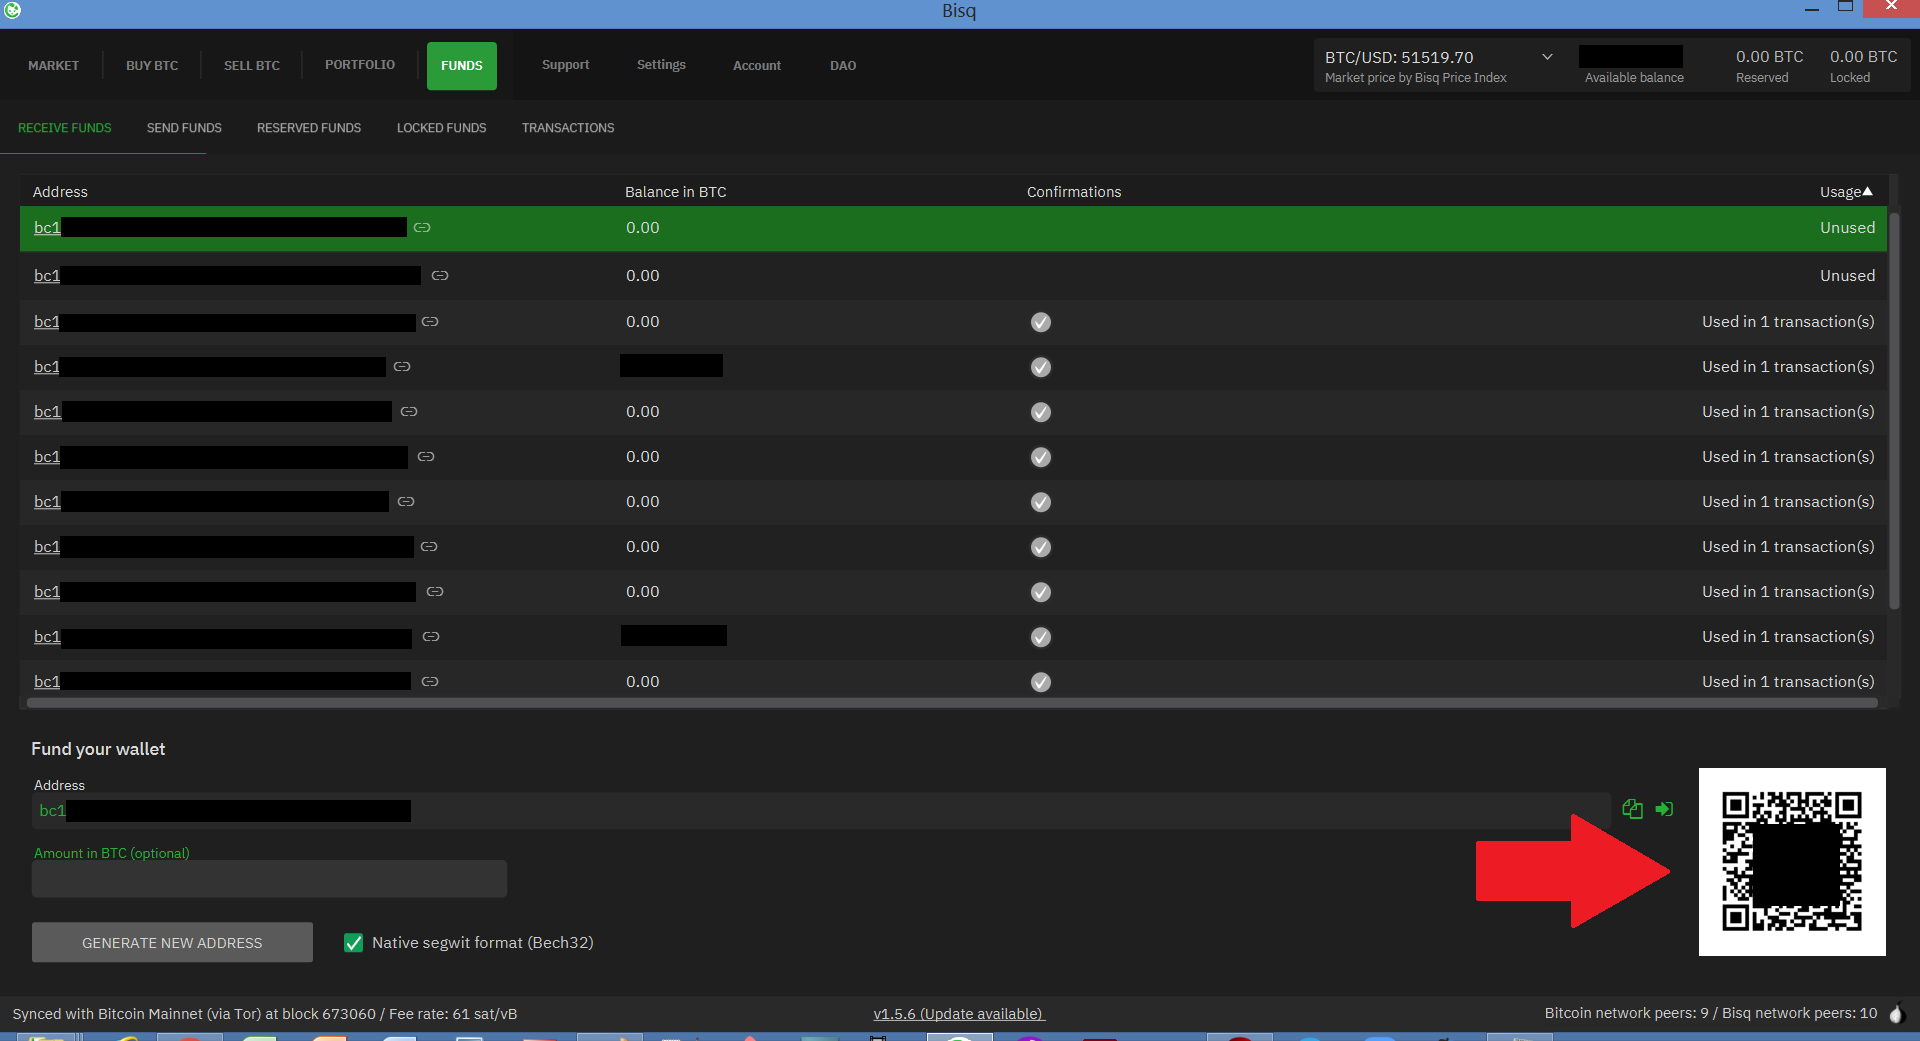The image size is (1920, 1041).
Task: Open the v1.5.6 update available link
Action: click(958, 1013)
